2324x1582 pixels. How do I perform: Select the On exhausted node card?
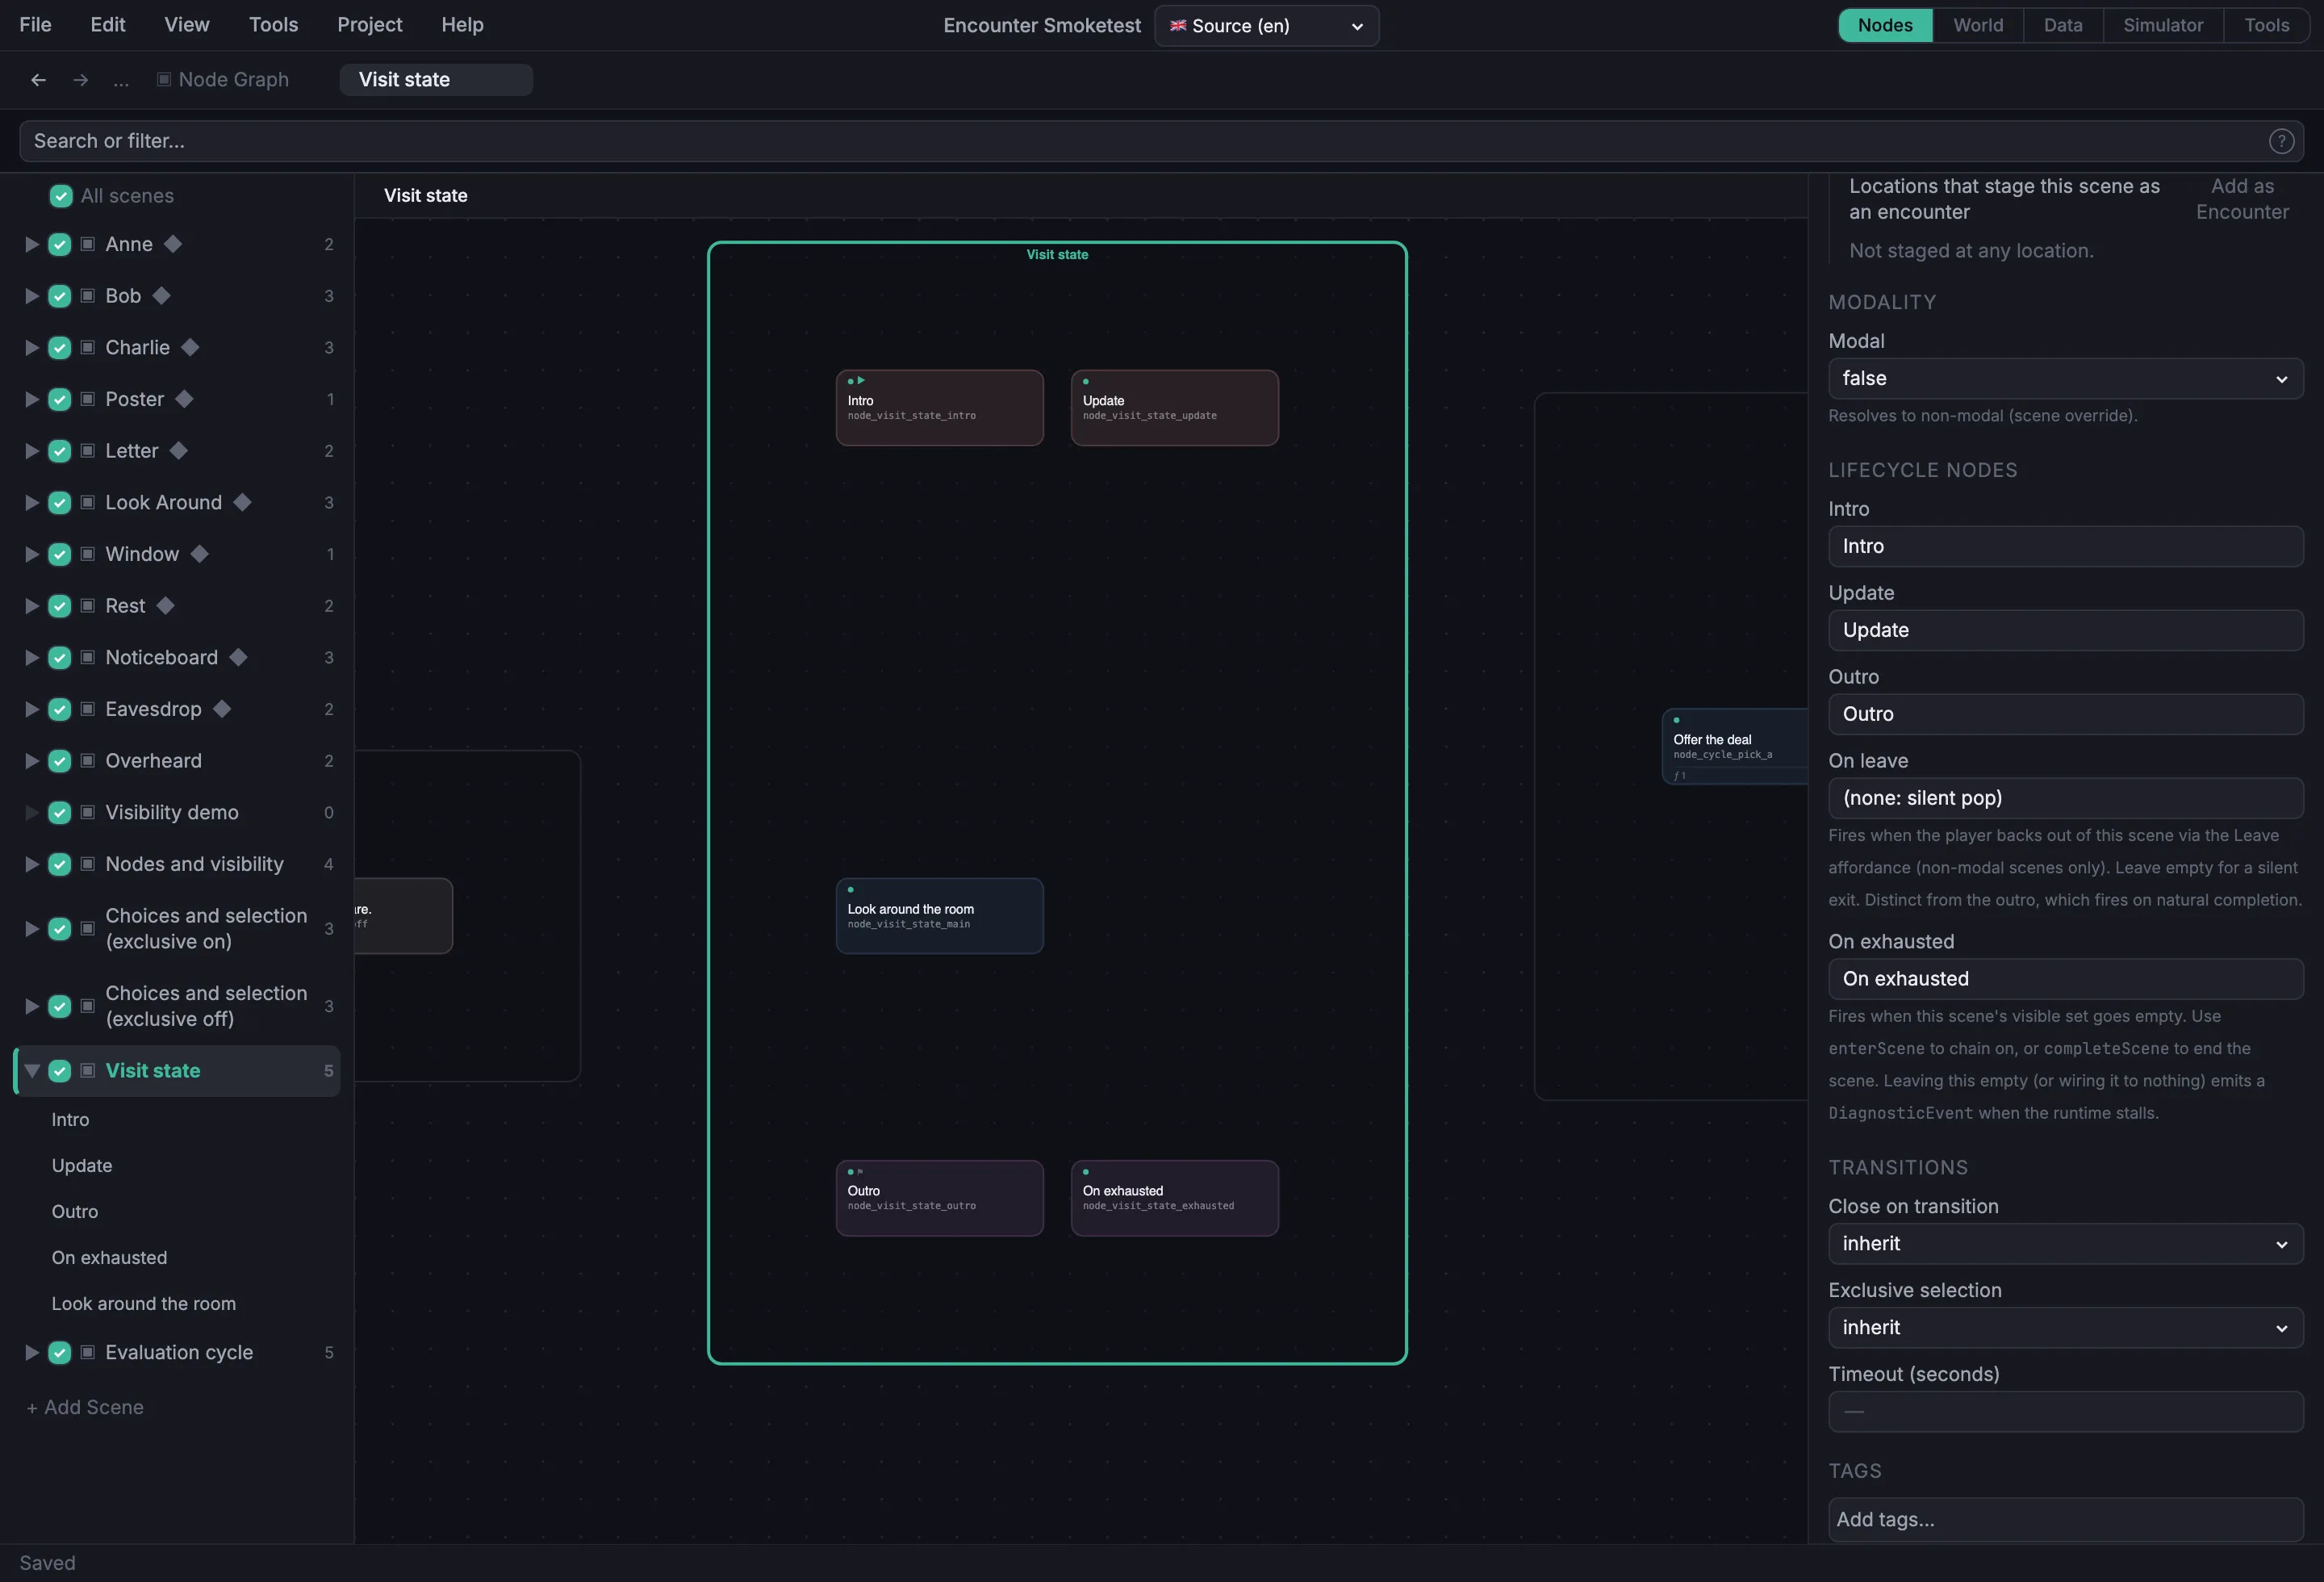click(x=1174, y=1198)
